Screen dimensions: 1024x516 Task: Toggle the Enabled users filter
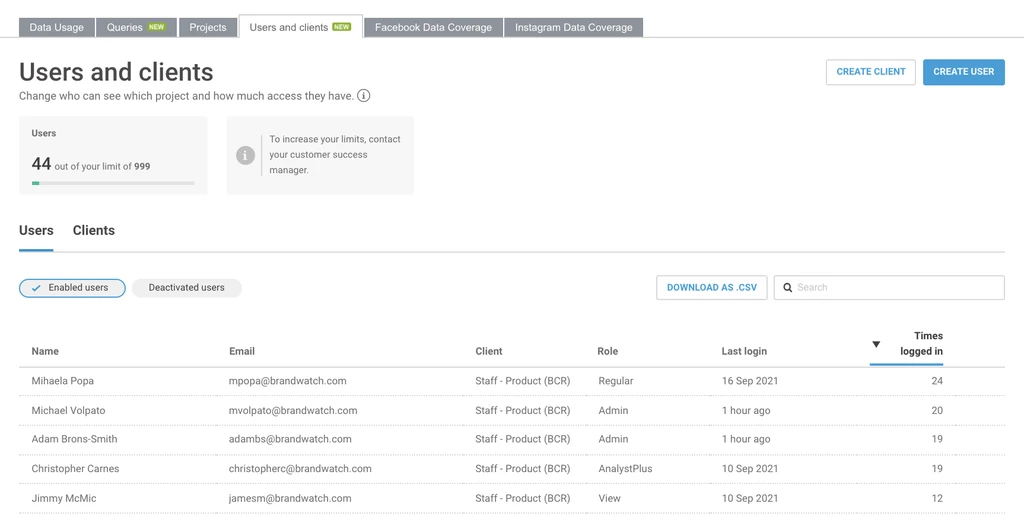pyautogui.click(x=72, y=288)
